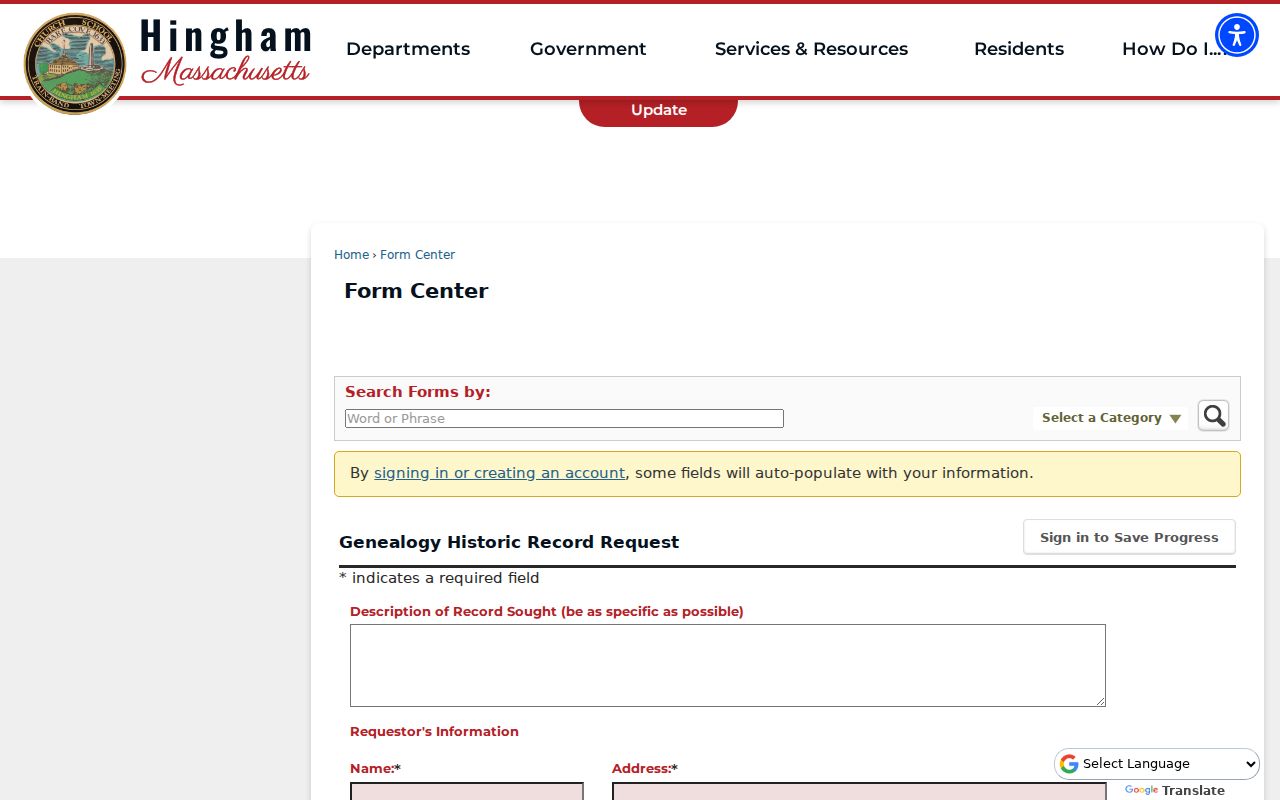
Task: Focus the Word or Phrase search field
Action: coord(564,418)
